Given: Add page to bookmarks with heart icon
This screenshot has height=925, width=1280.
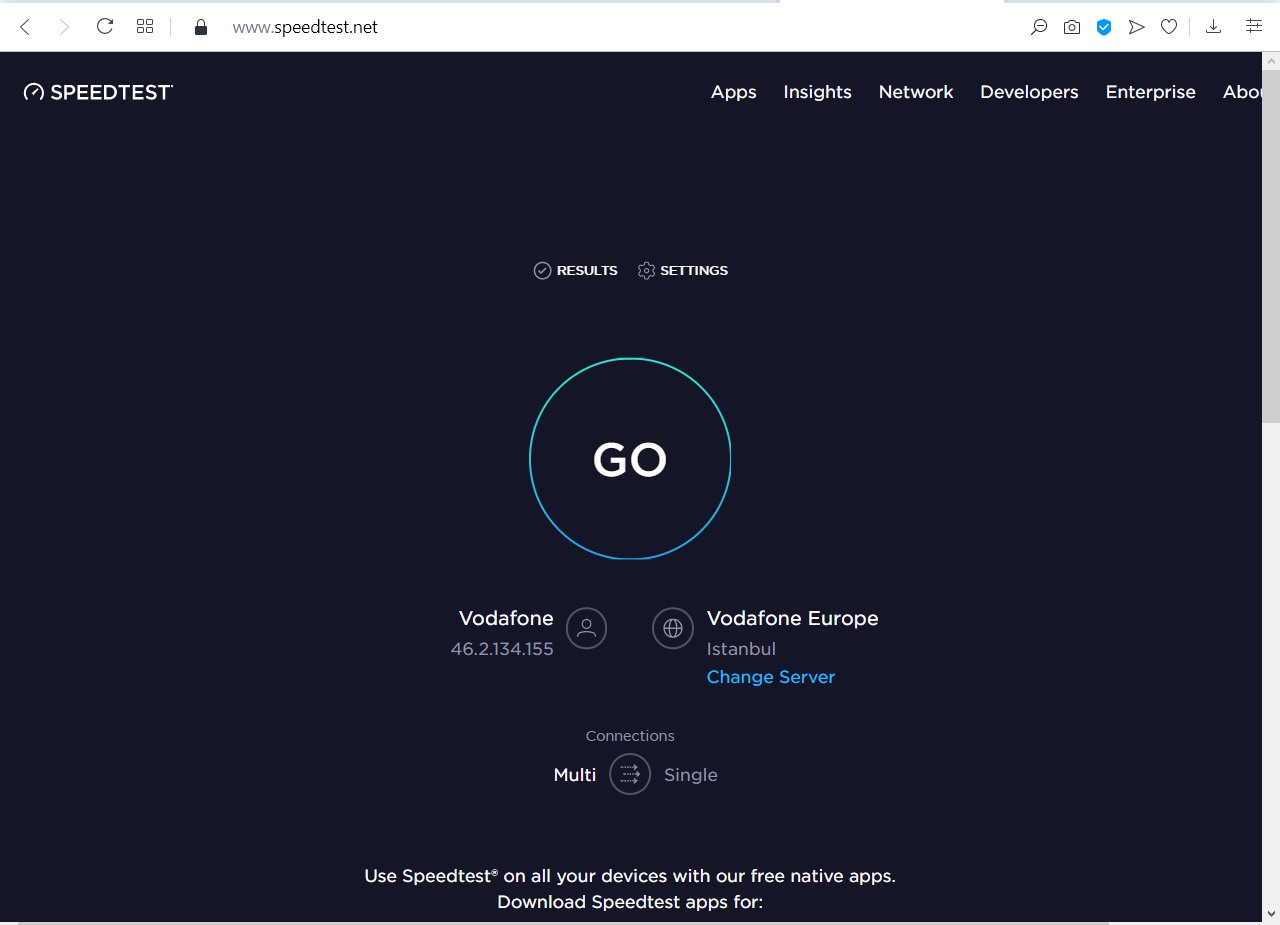Looking at the screenshot, I should pos(1169,27).
